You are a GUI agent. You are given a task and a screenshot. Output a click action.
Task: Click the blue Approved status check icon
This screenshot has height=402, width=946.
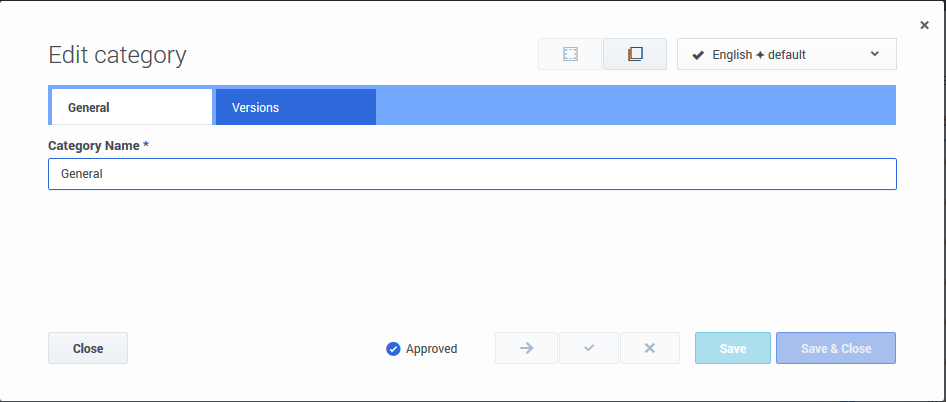(393, 349)
